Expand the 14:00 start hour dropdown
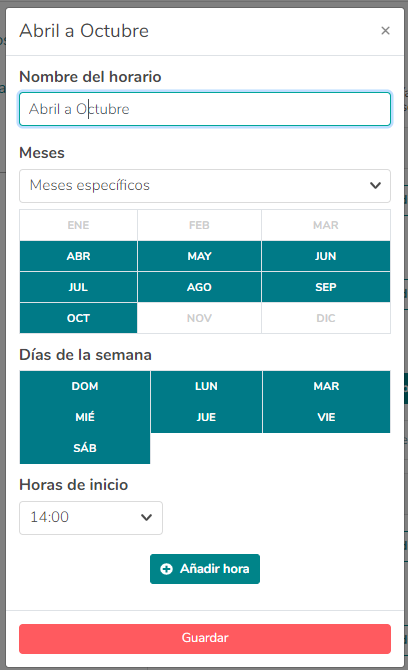This screenshot has height=670, width=408. (91, 517)
